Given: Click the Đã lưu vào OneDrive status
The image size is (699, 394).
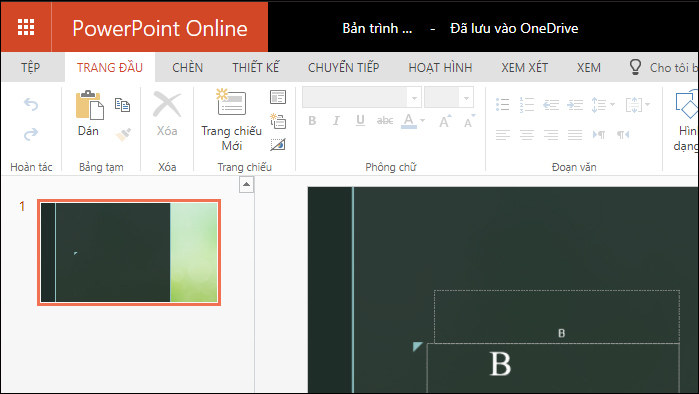Looking at the screenshot, I should pos(514,28).
